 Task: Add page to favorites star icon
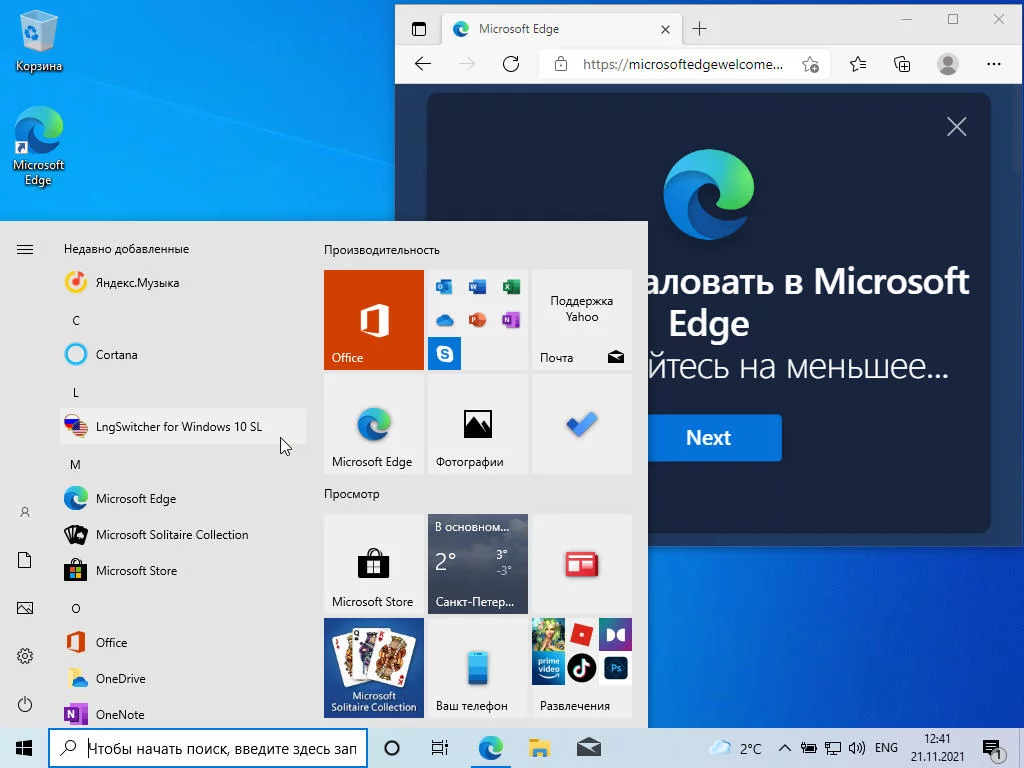point(810,64)
